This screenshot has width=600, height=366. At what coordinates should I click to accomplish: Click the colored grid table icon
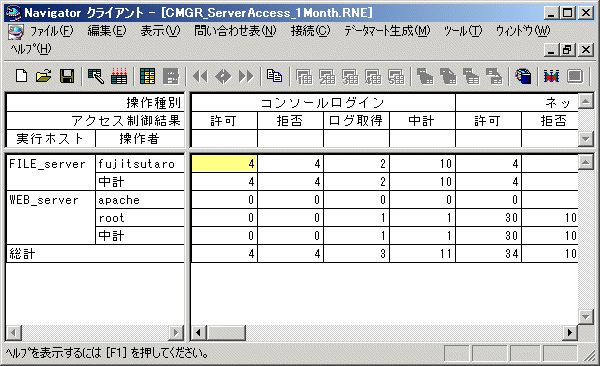(x=147, y=76)
